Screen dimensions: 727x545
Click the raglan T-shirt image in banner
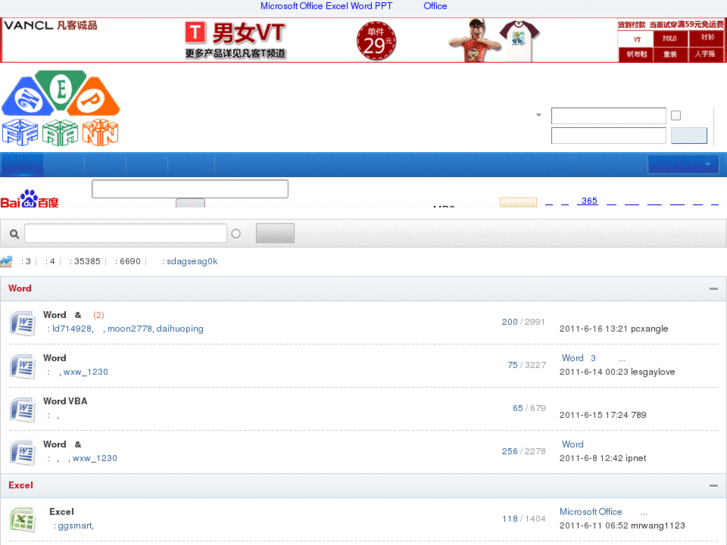tap(519, 41)
